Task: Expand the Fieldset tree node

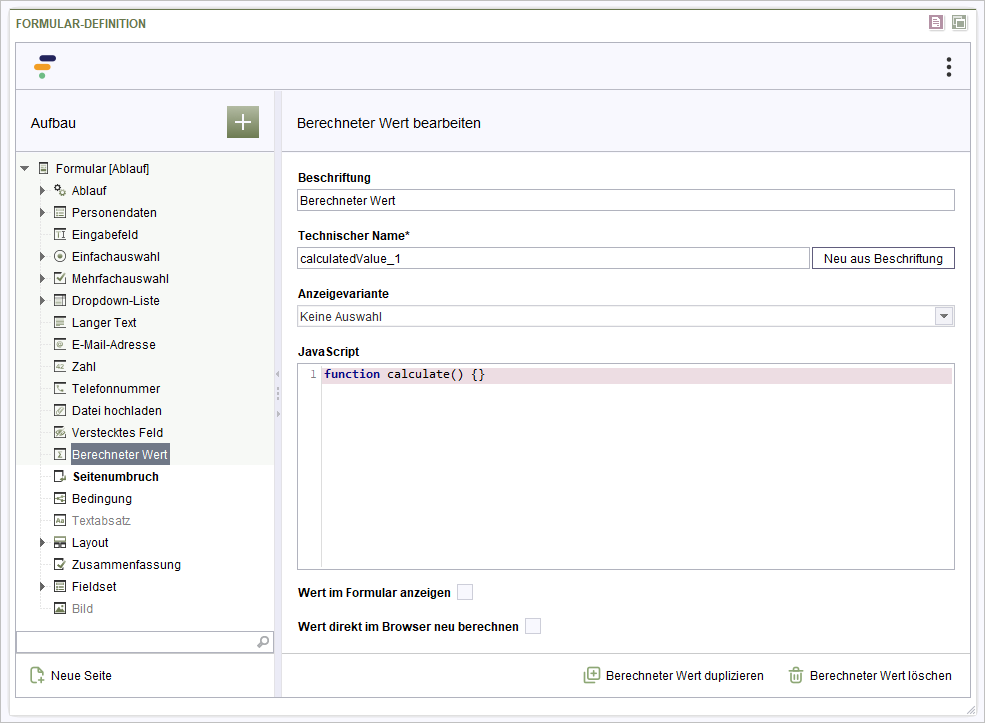Action: 42,586
